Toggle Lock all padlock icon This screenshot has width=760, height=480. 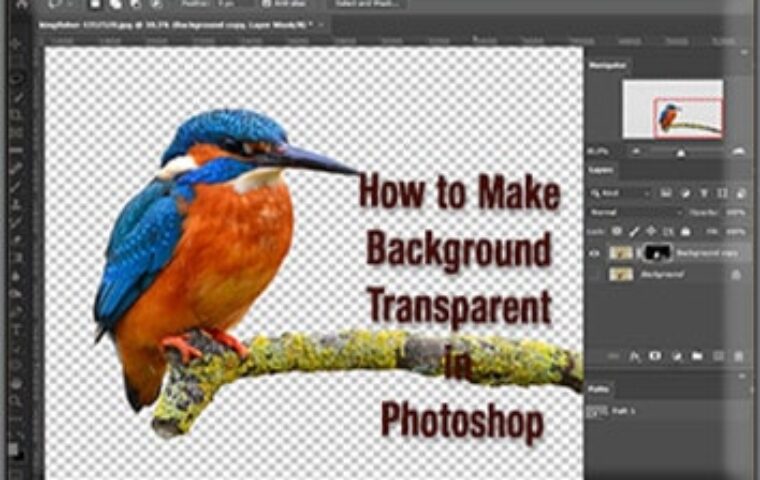[685, 232]
